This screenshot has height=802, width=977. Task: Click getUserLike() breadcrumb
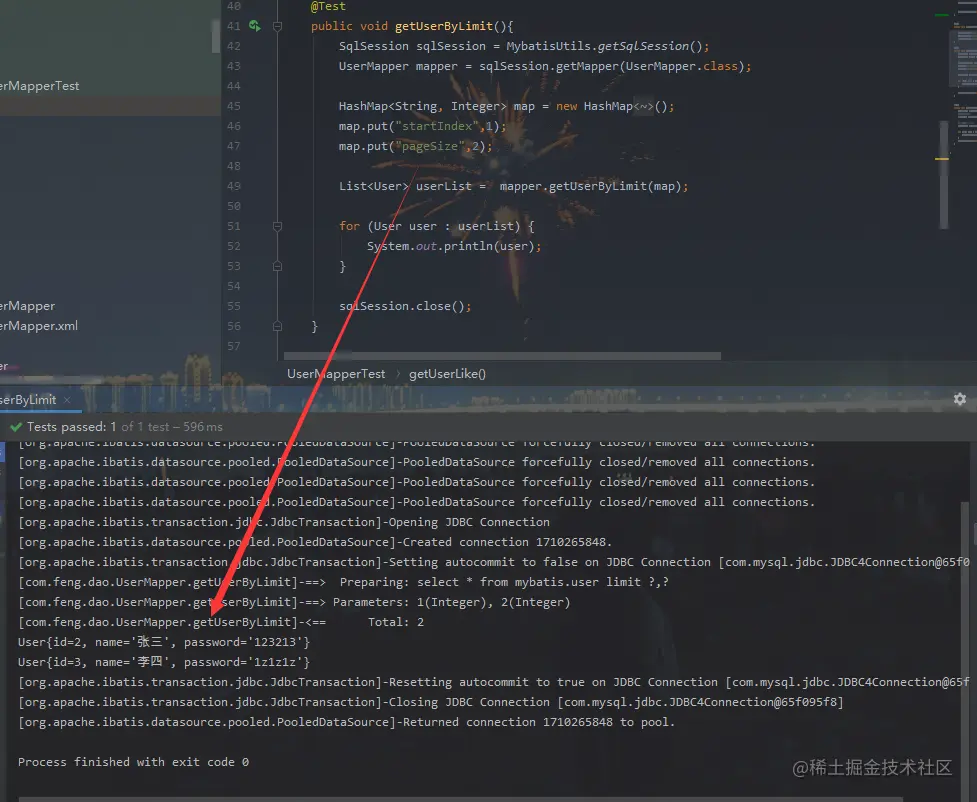[447, 374]
